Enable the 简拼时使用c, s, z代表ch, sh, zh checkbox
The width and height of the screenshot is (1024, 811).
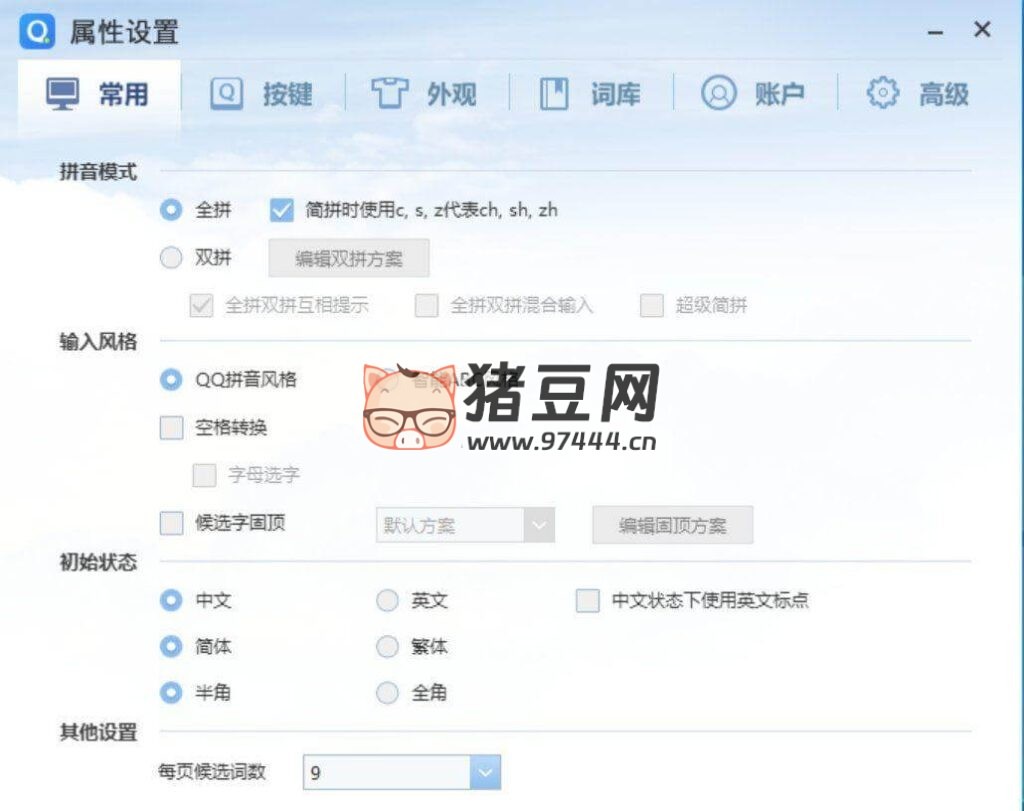coord(280,210)
